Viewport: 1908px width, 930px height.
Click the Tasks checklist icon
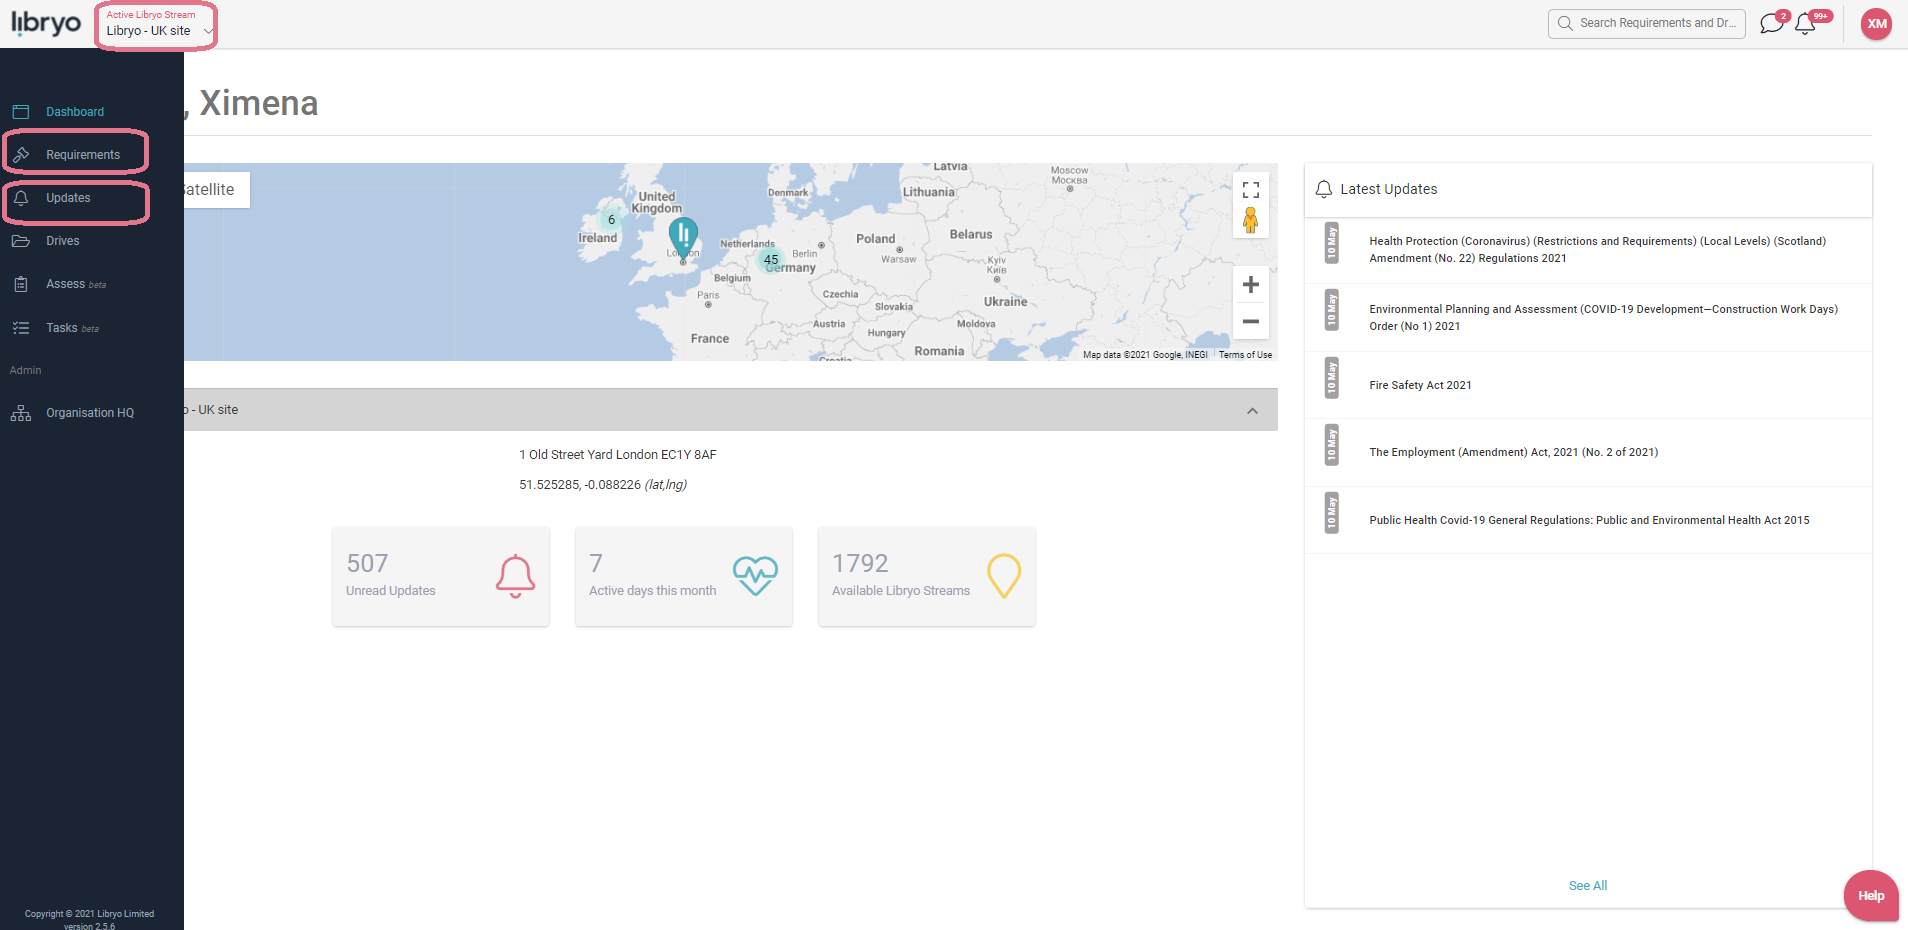point(21,328)
